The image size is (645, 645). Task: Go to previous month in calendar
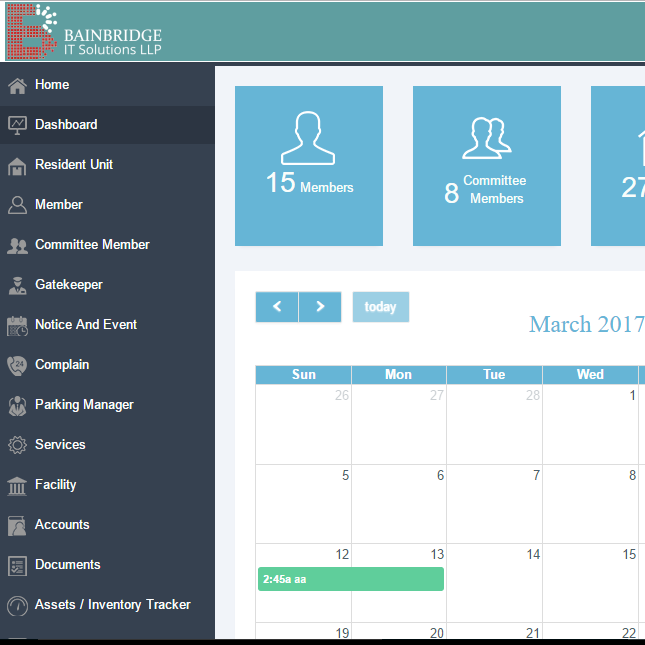pyautogui.click(x=277, y=307)
